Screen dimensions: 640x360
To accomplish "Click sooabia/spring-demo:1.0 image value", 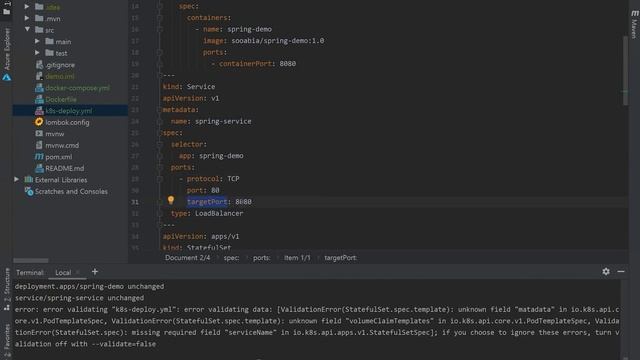I will click(x=278, y=40).
